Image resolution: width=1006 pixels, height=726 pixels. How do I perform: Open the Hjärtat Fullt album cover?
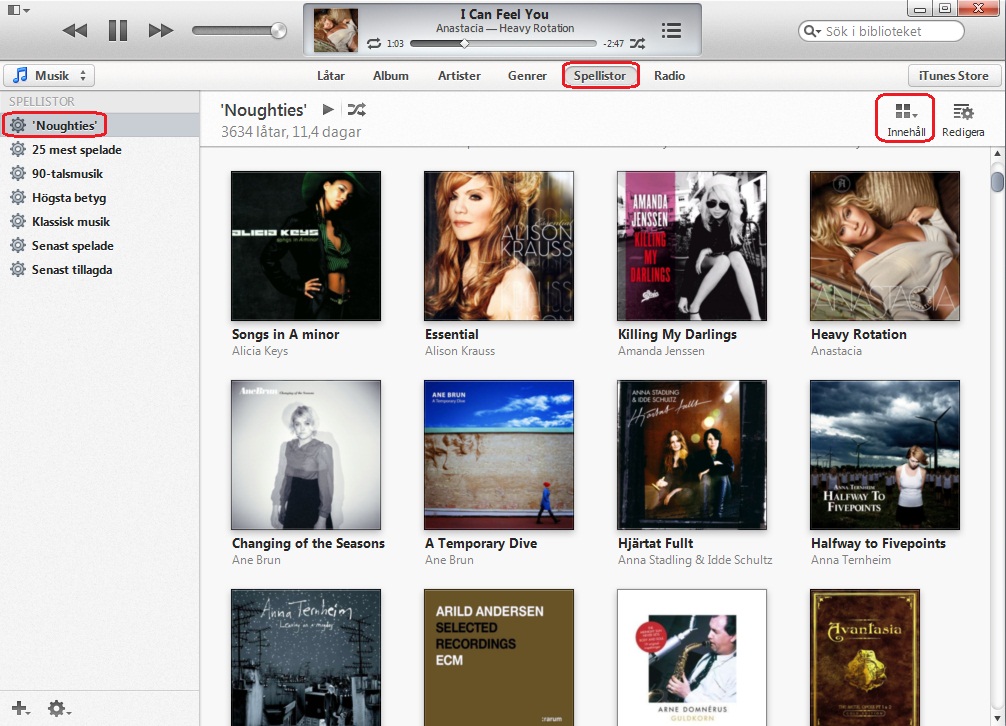tap(692, 455)
